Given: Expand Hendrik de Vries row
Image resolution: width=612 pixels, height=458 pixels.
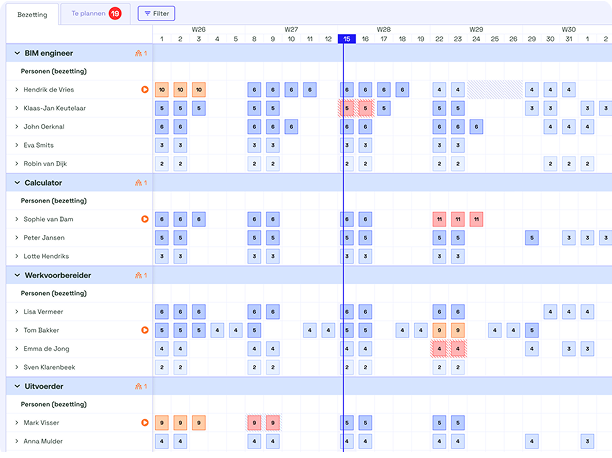Looking at the screenshot, I should [x=16, y=90].
